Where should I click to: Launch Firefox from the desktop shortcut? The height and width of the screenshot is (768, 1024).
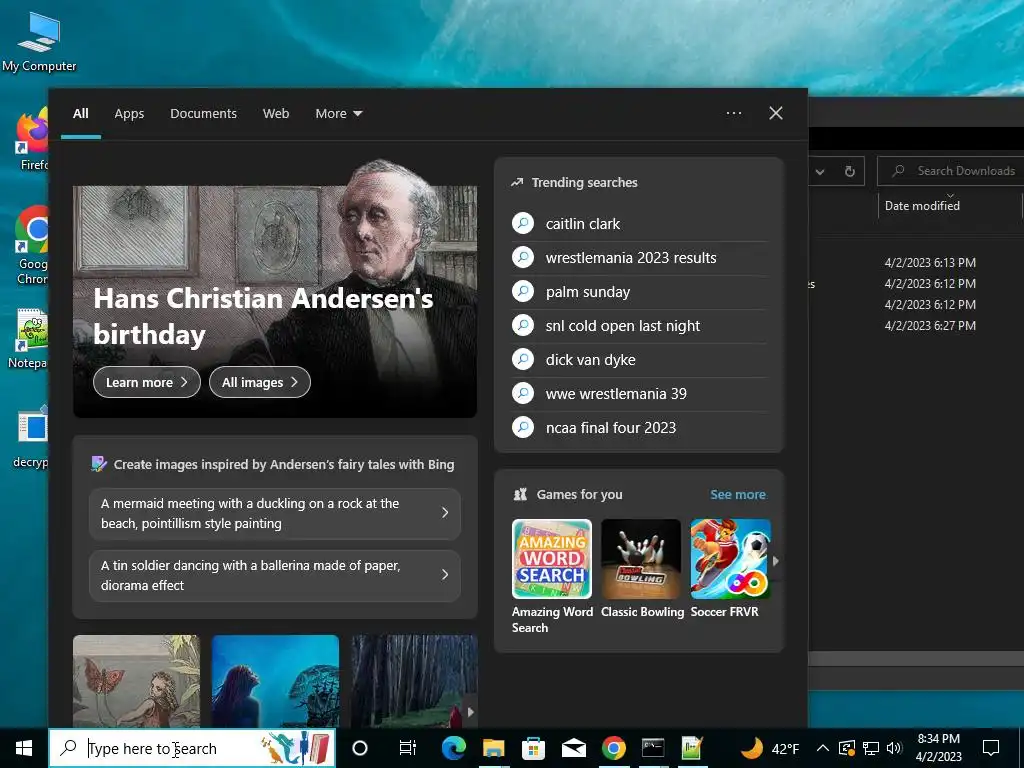click(x=33, y=140)
